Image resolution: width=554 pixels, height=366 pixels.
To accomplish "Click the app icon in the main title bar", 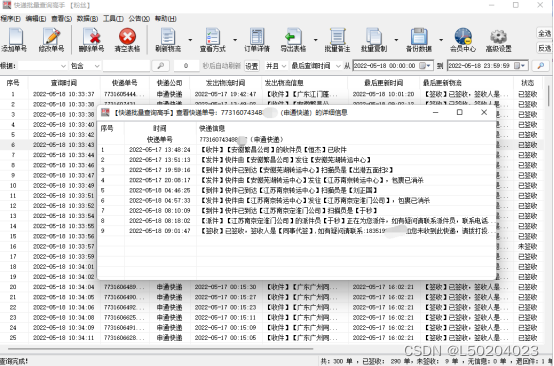I will (6, 5).
